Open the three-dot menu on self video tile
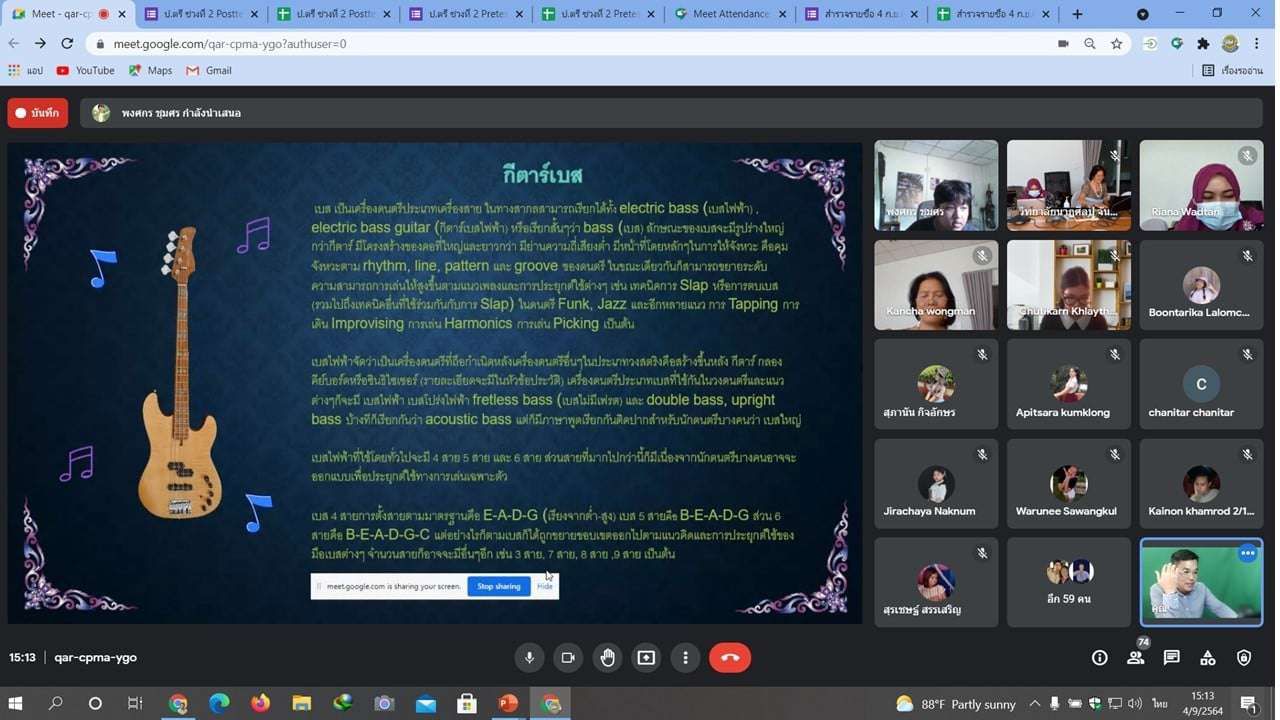Viewport: 1280px width, 720px height. click(1246, 553)
